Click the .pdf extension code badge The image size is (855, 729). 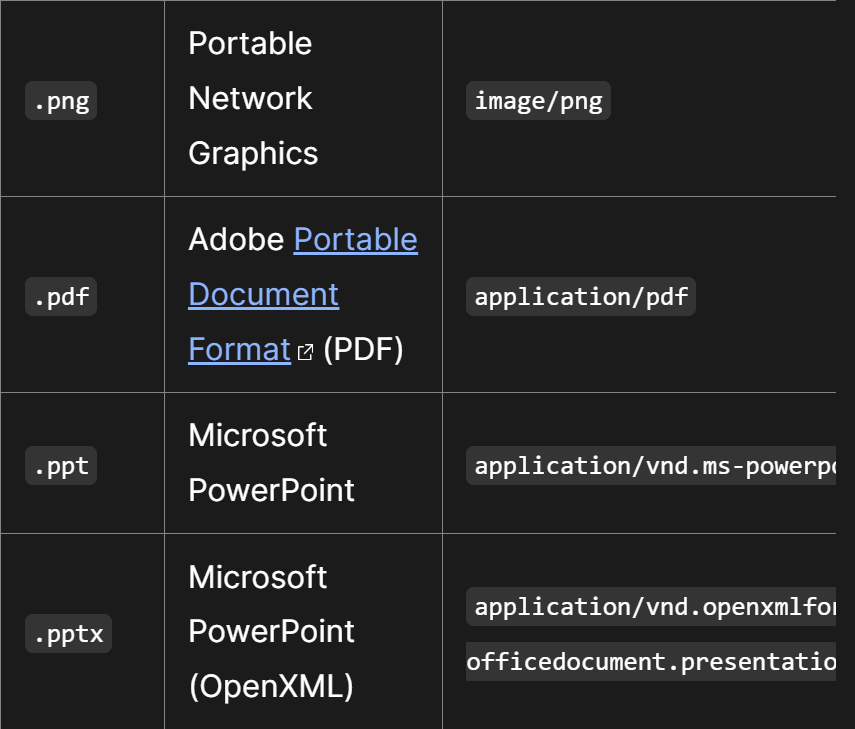(61, 297)
